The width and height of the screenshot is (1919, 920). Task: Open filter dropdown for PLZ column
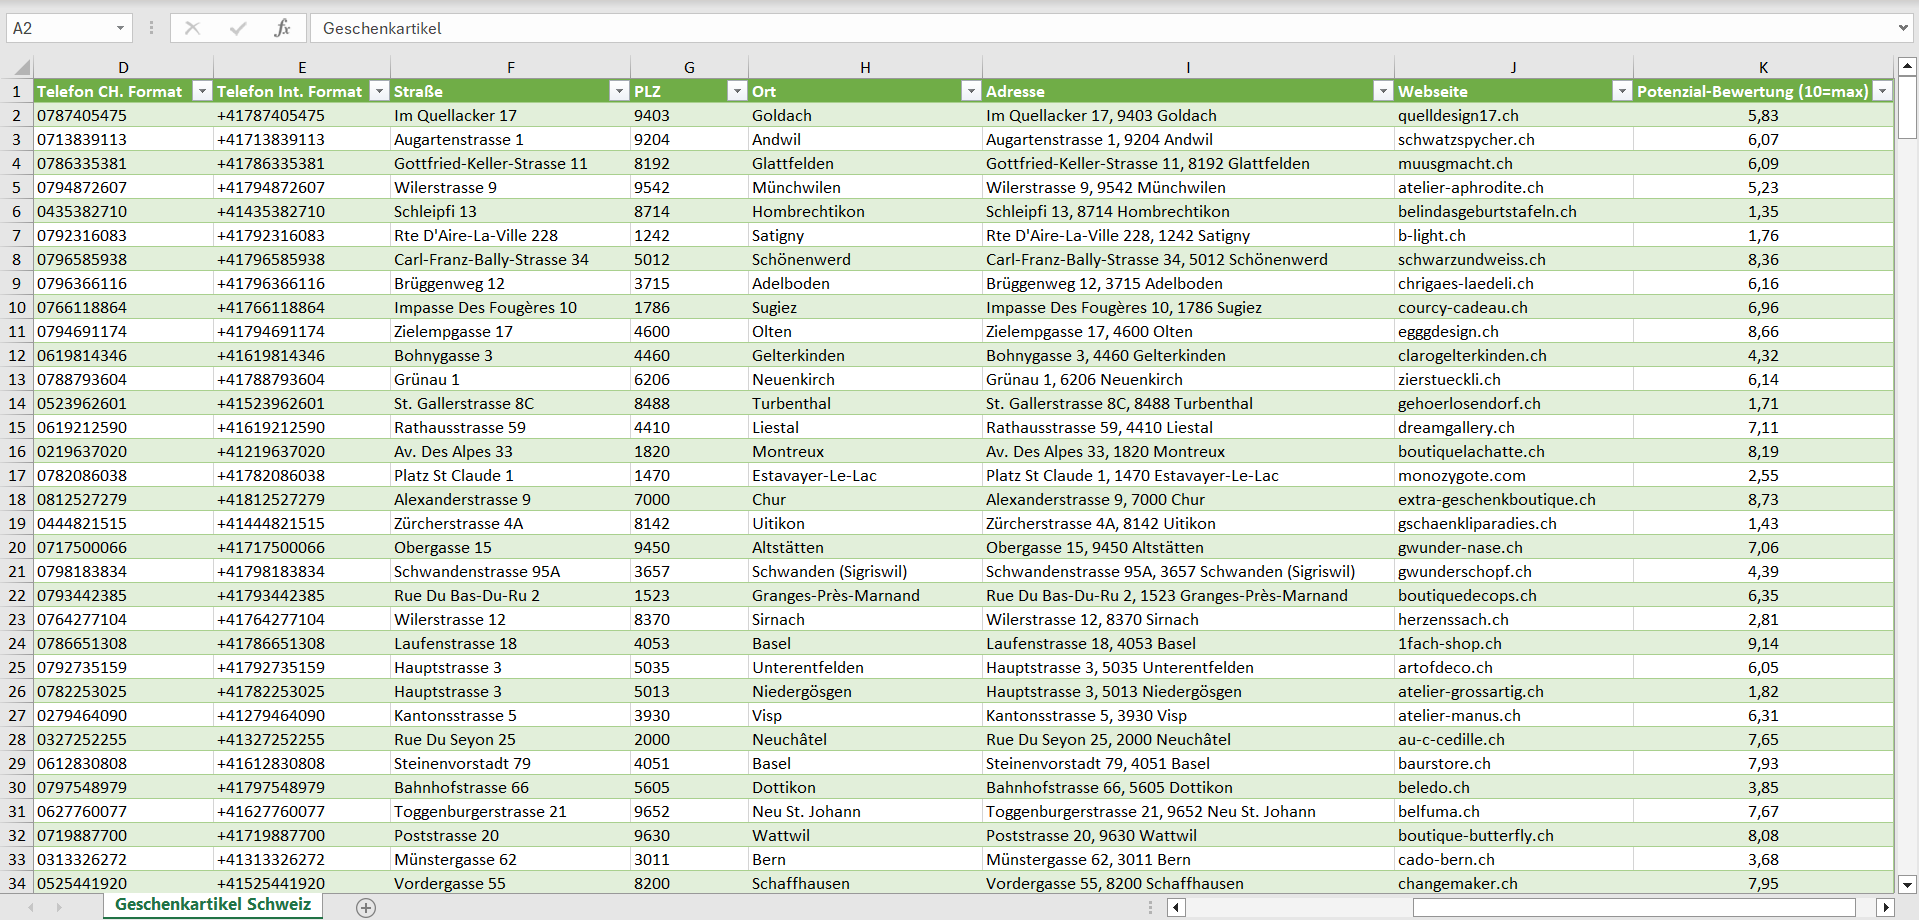click(x=737, y=91)
